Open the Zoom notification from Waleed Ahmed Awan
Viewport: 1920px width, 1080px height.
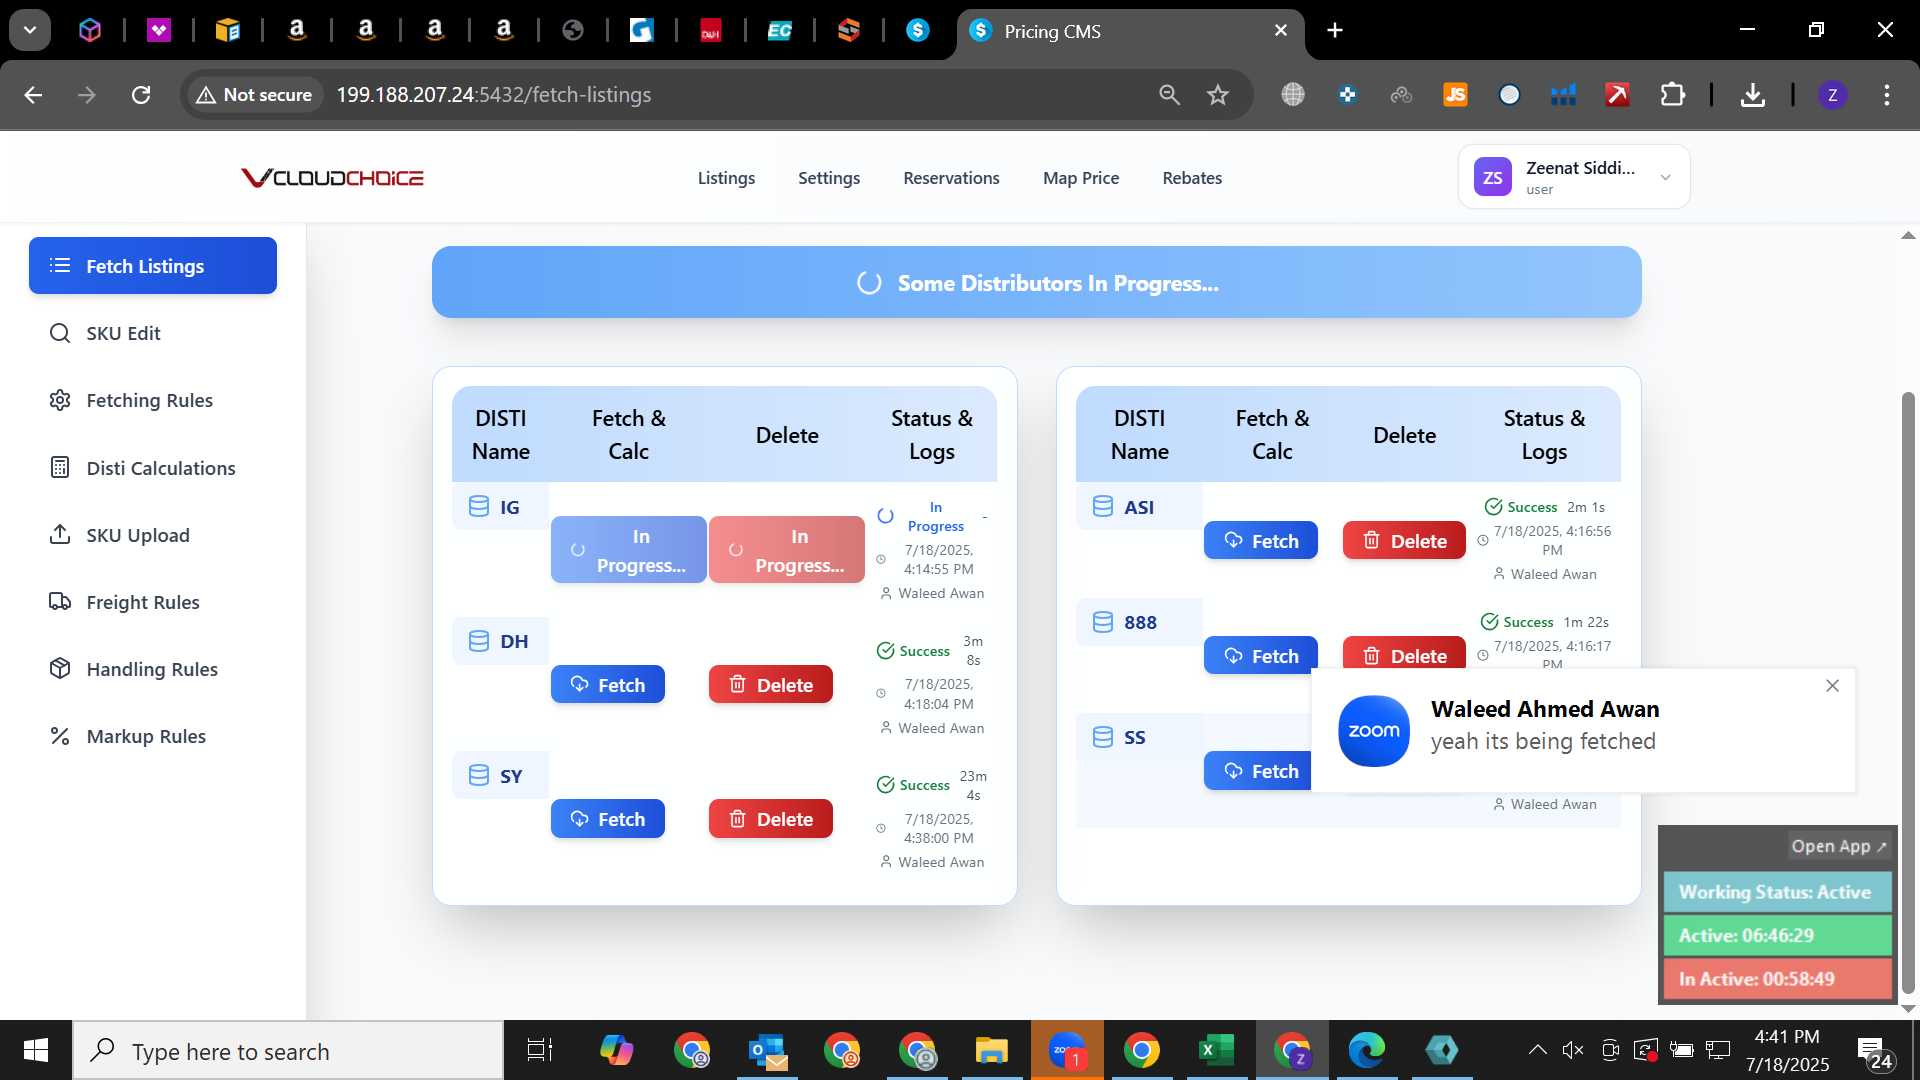click(x=1583, y=730)
